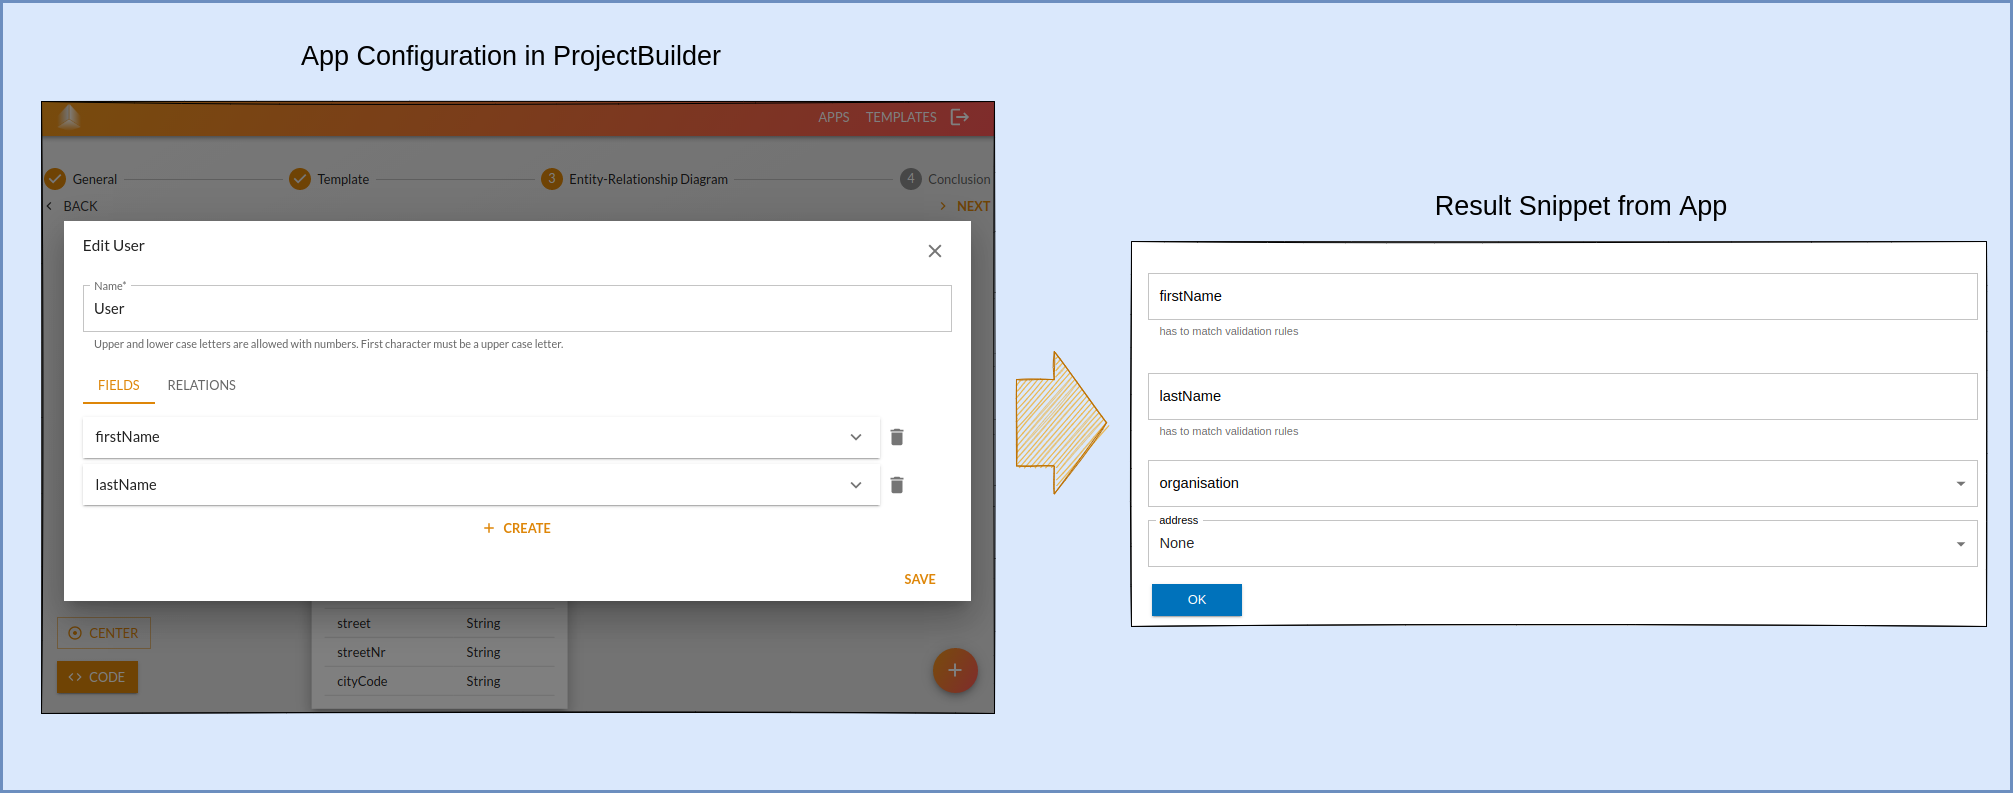This screenshot has height=794, width=2013.
Task: Click the General step checkmark icon
Action: (x=55, y=179)
